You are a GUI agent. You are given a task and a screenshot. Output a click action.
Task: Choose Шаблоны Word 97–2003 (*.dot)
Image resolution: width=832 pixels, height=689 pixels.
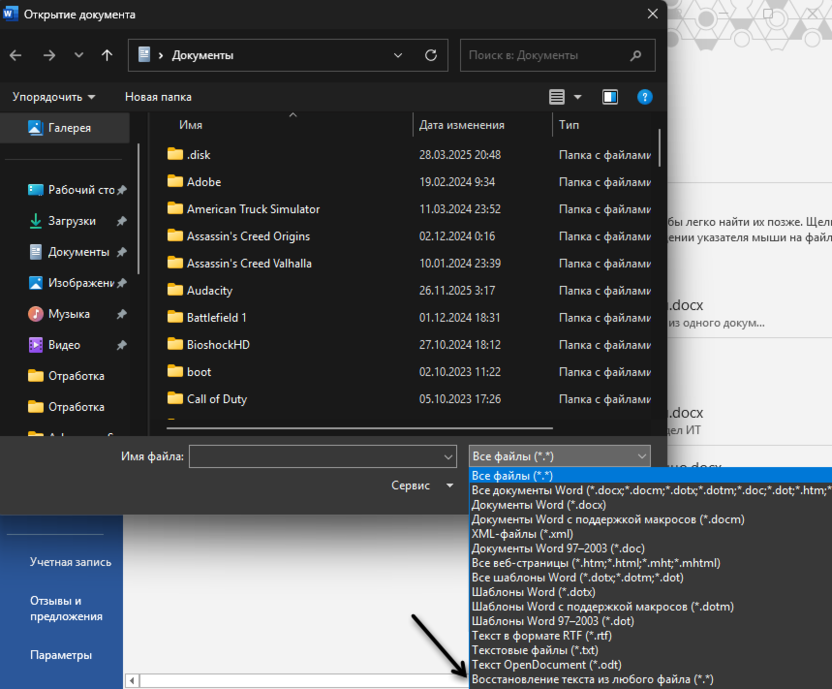click(651, 621)
